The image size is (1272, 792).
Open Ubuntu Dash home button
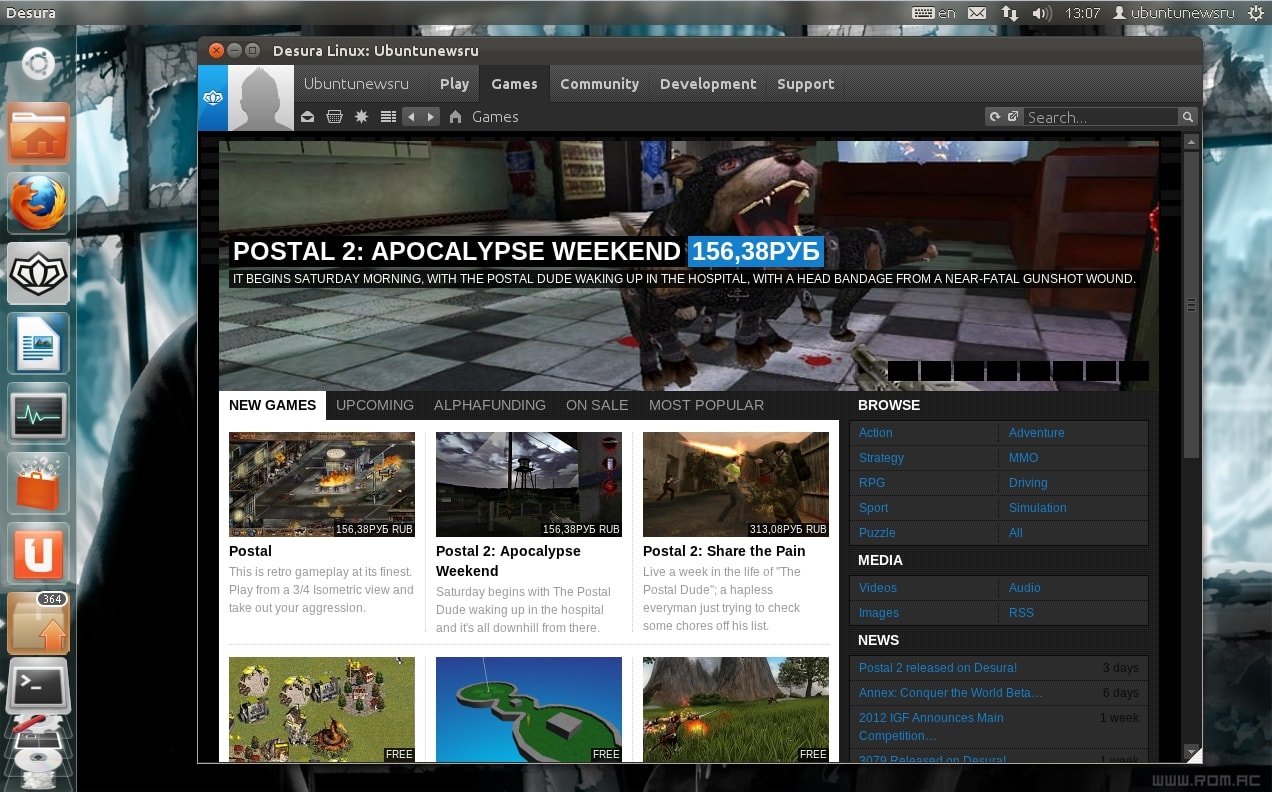coord(39,65)
